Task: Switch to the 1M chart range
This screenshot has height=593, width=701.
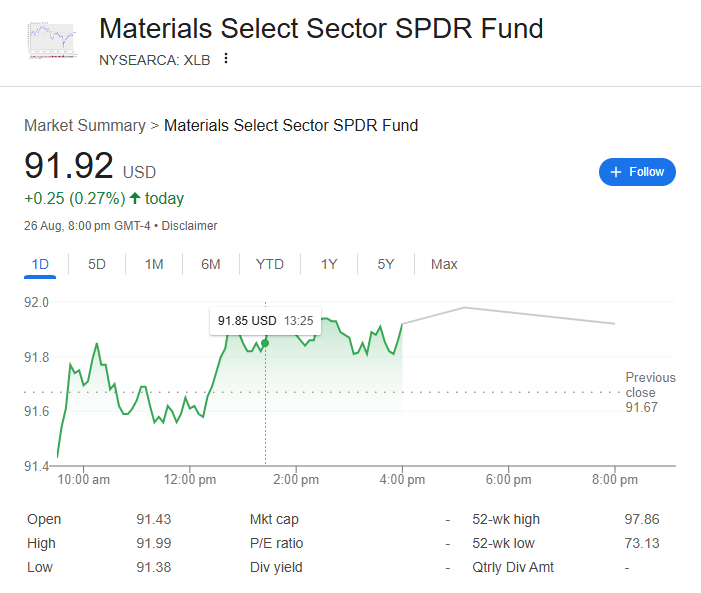Action: point(154,264)
